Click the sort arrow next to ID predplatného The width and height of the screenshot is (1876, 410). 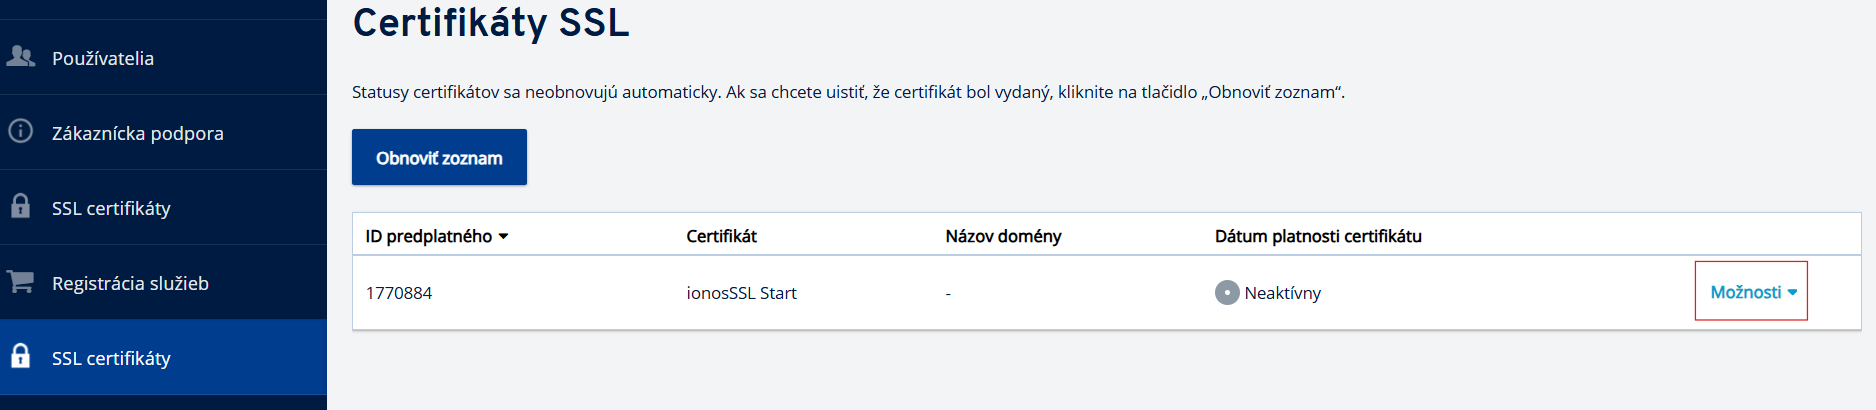(x=504, y=237)
